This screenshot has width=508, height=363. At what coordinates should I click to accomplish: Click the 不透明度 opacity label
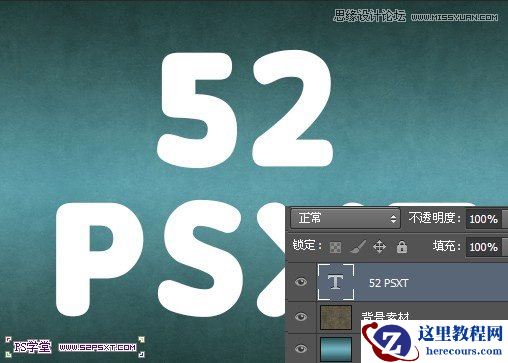click(x=434, y=218)
